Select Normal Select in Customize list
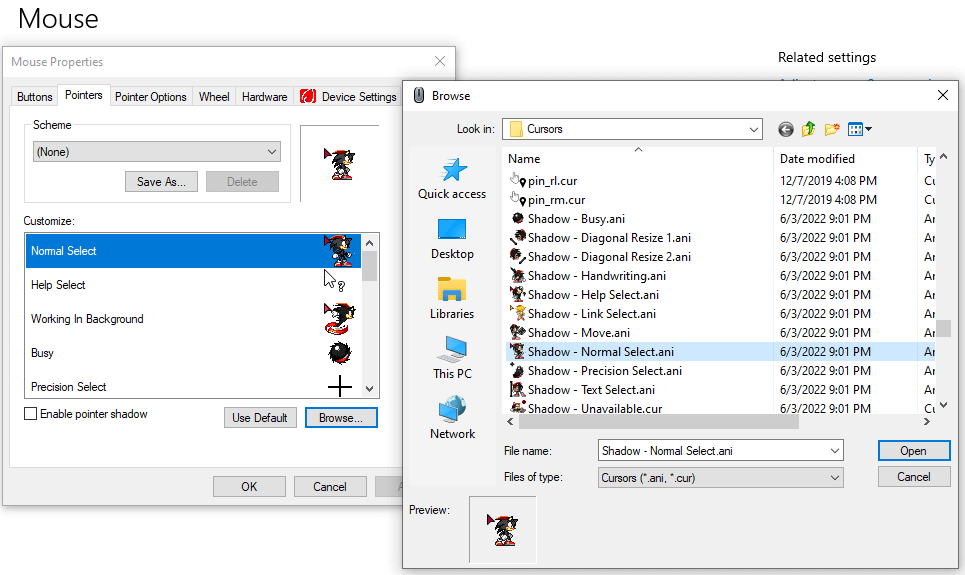The image size is (965, 575). pyautogui.click(x=193, y=251)
